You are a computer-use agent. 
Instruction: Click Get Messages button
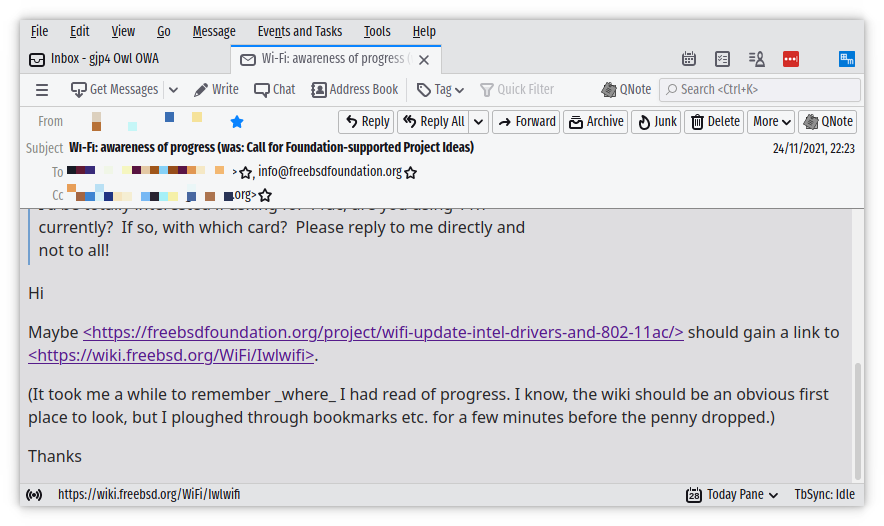click(x=114, y=90)
